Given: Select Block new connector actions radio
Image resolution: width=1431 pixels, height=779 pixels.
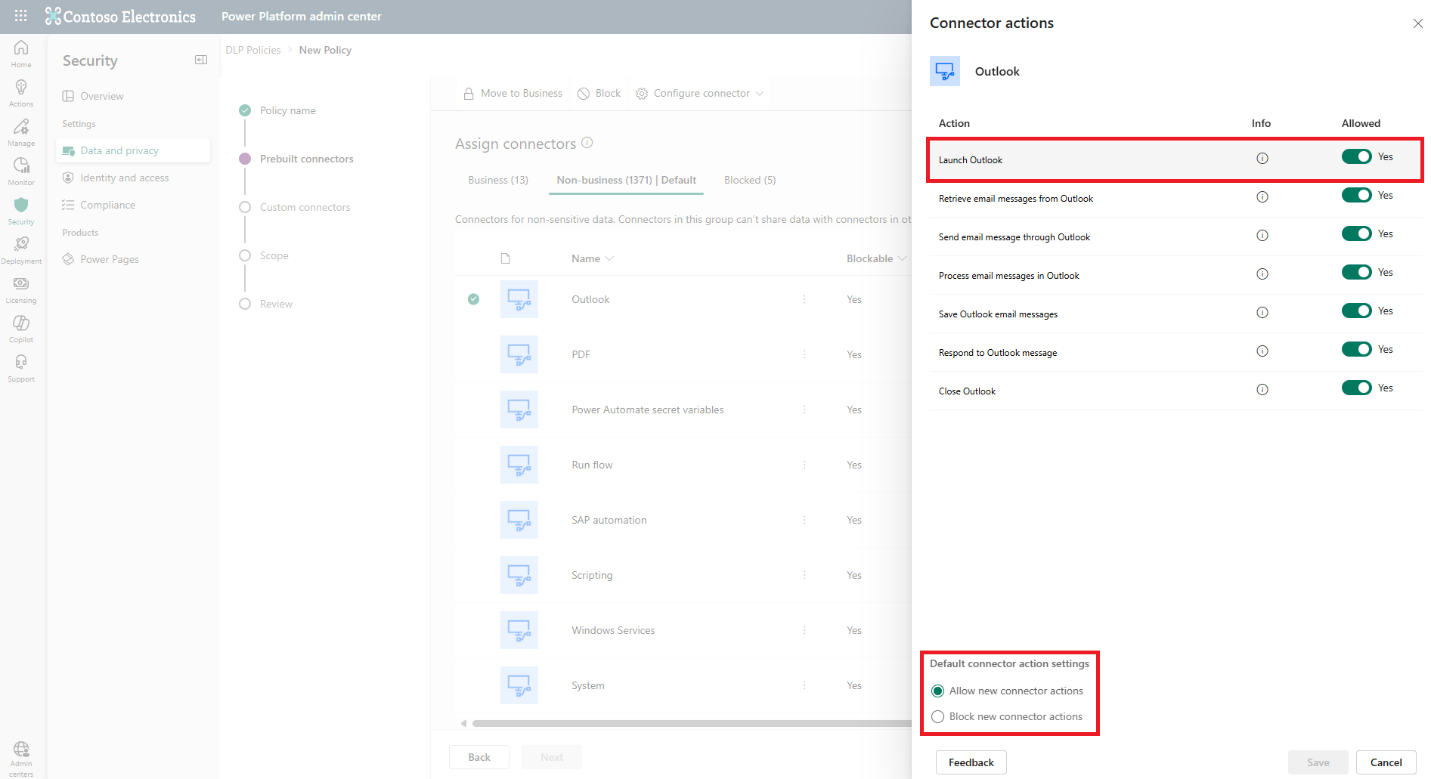Looking at the screenshot, I should tap(937, 716).
